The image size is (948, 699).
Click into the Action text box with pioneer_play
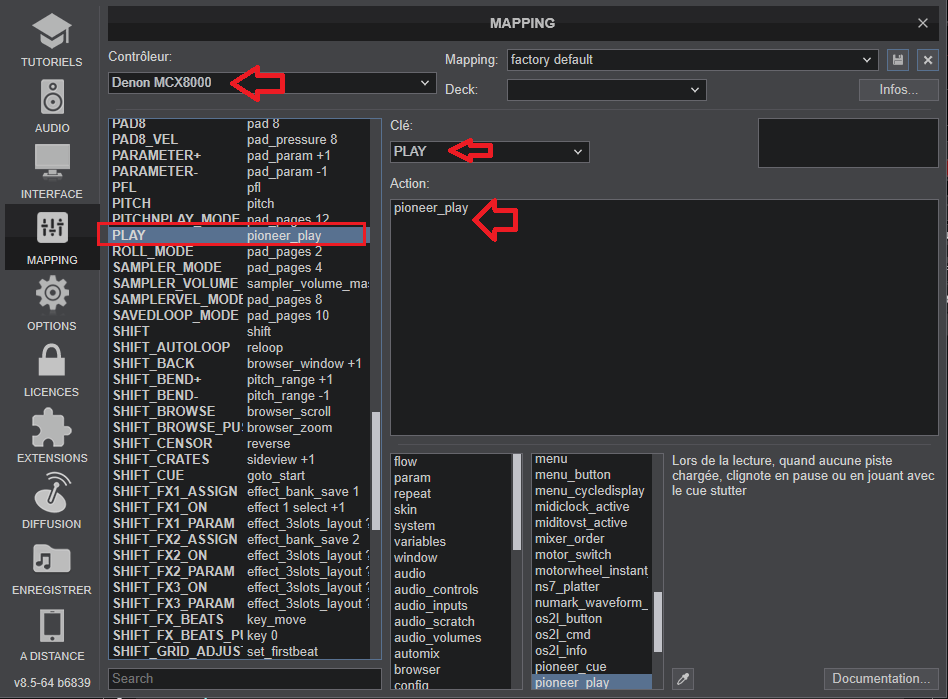pyautogui.click(x=664, y=317)
